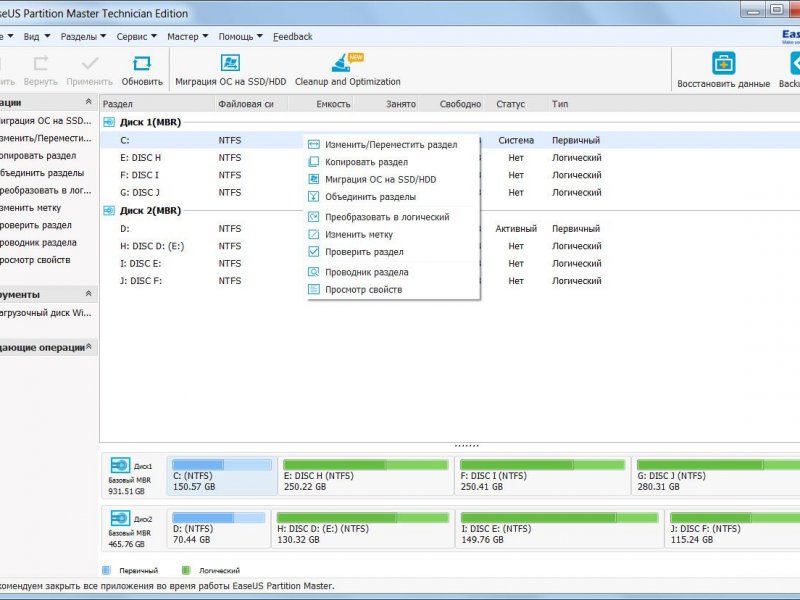Click the Миграция ОС на SSD/HDD context menu icon

(314, 179)
